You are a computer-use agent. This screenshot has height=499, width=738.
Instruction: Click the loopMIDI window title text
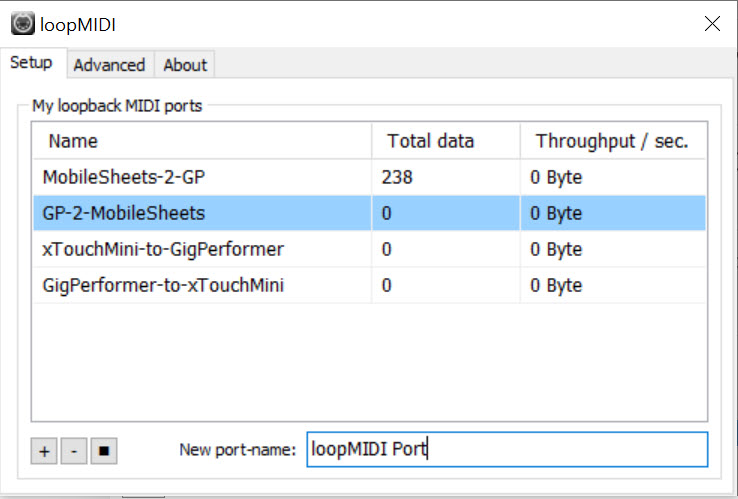pyautogui.click(x=78, y=24)
